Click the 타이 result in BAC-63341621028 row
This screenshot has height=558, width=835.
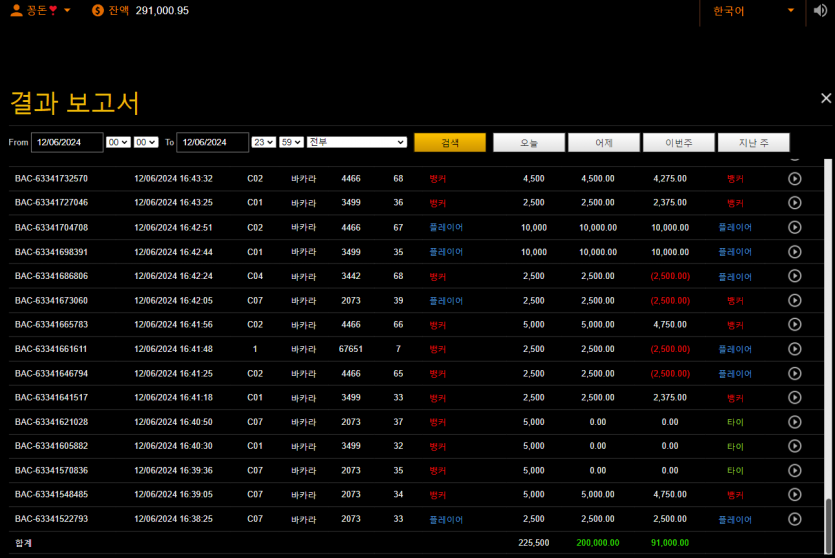click(x=735, y=422)
